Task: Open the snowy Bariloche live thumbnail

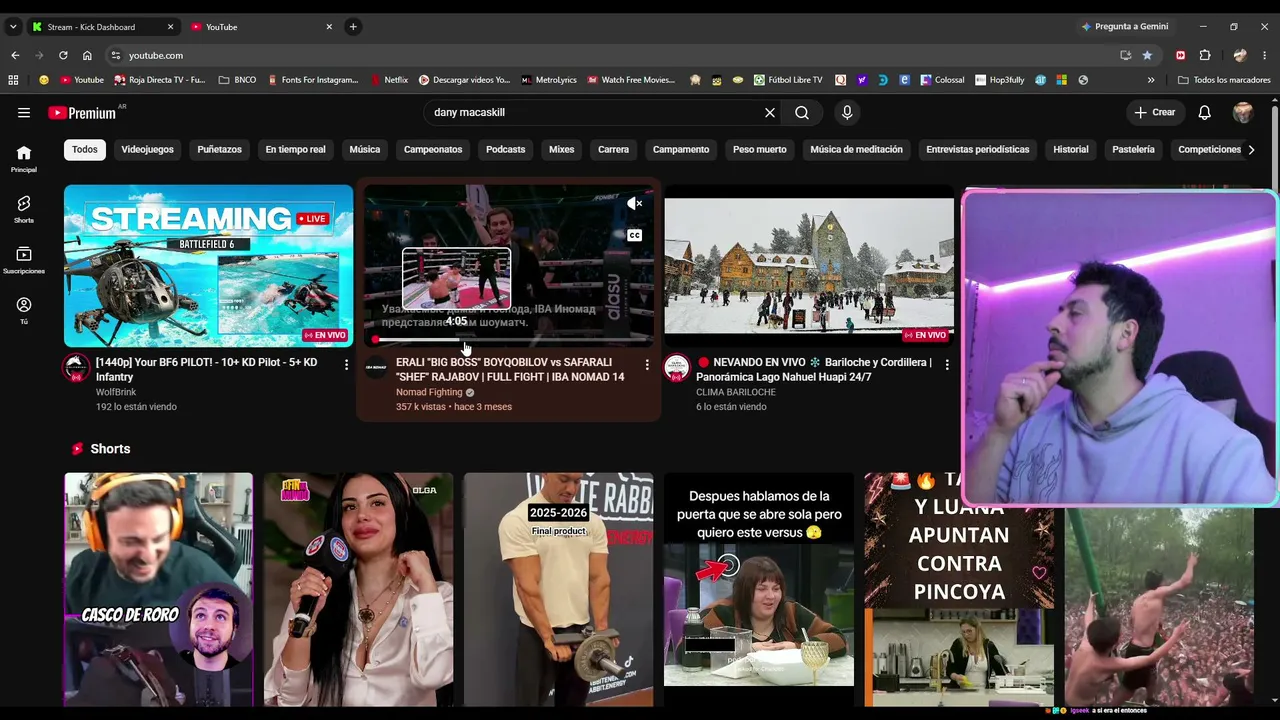Action: (x=809, y=266)
